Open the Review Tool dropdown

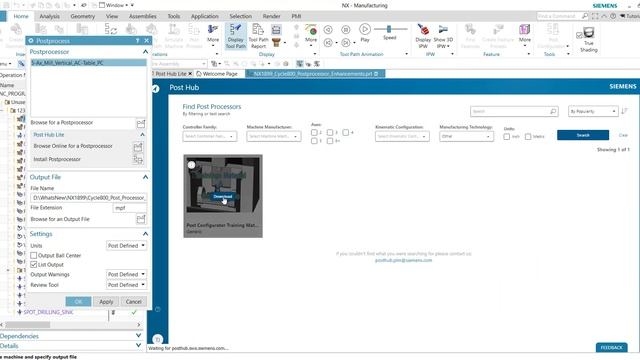(x=126, y=285)
